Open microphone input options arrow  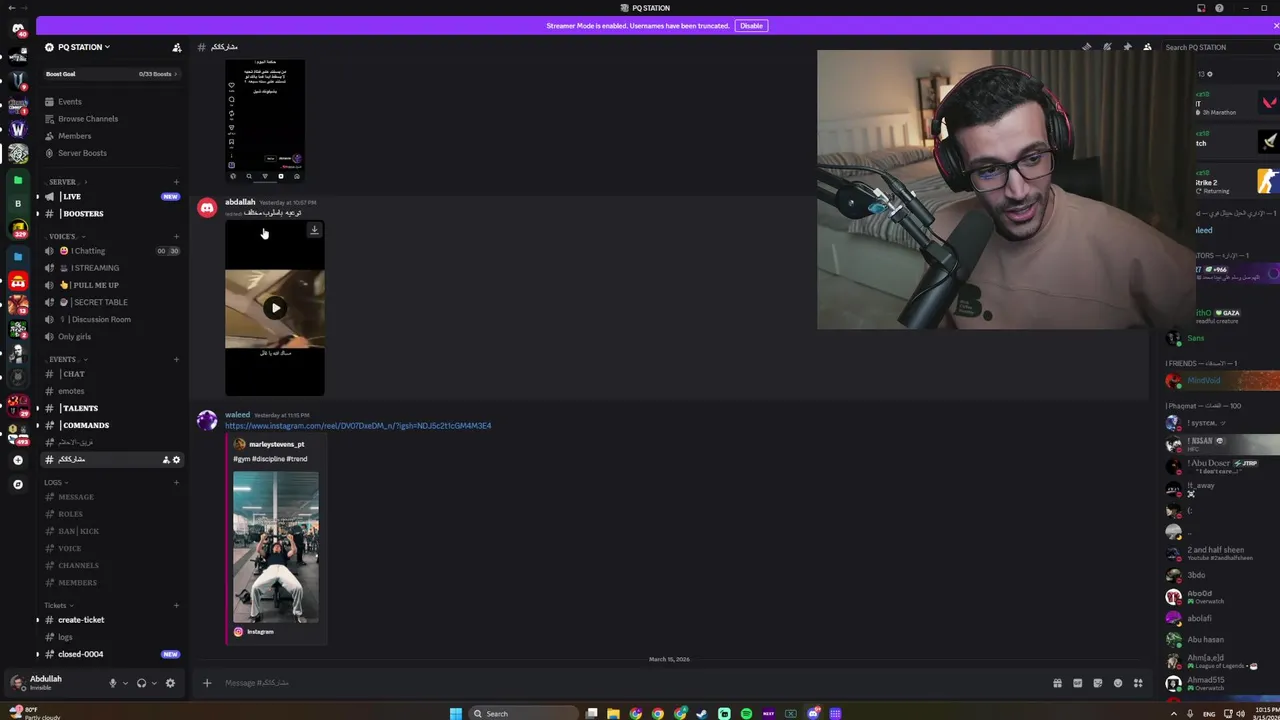coord(124,683)
